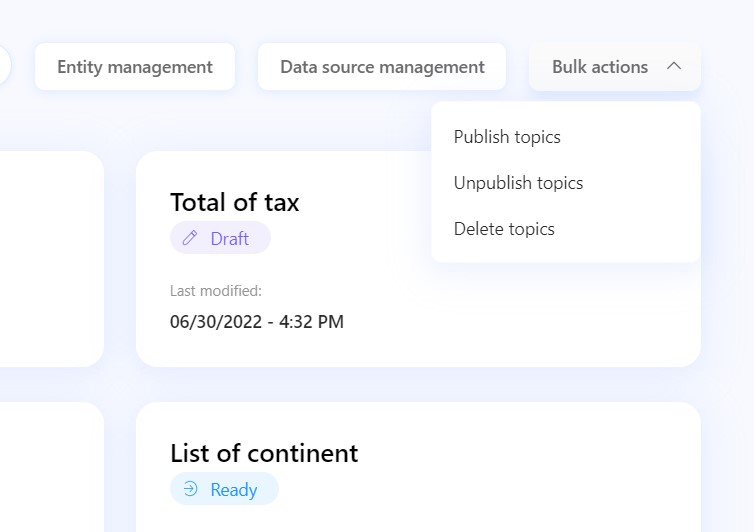Open the List of continent topic title
Screen dimensions: 754x532
click(x=264, y=453)
